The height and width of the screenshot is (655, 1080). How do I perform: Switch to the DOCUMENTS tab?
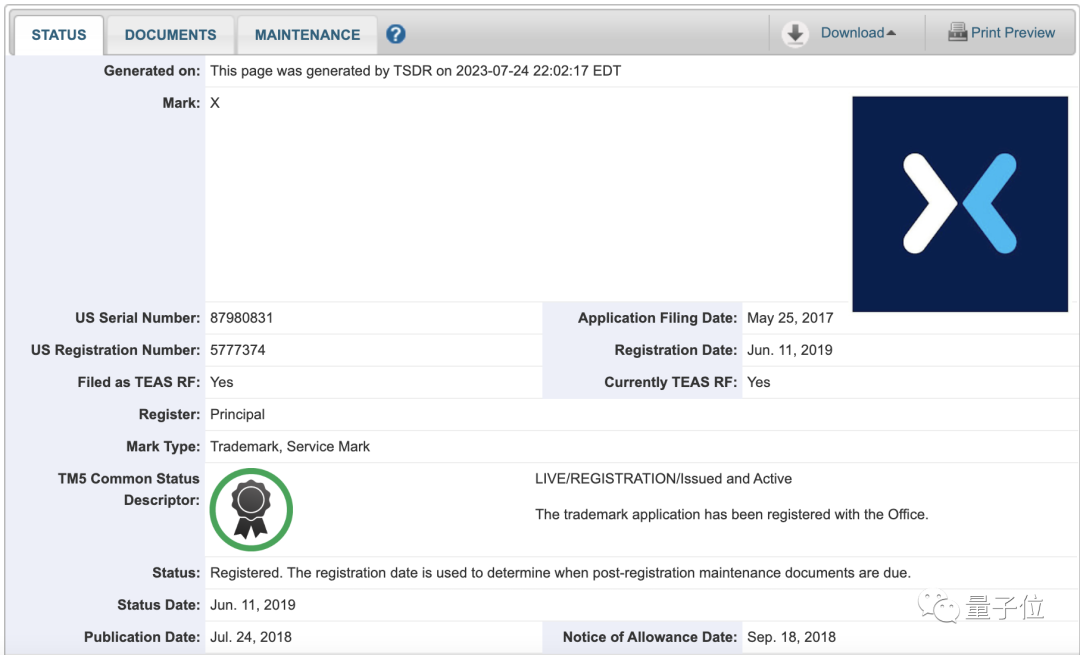(170, 35)
